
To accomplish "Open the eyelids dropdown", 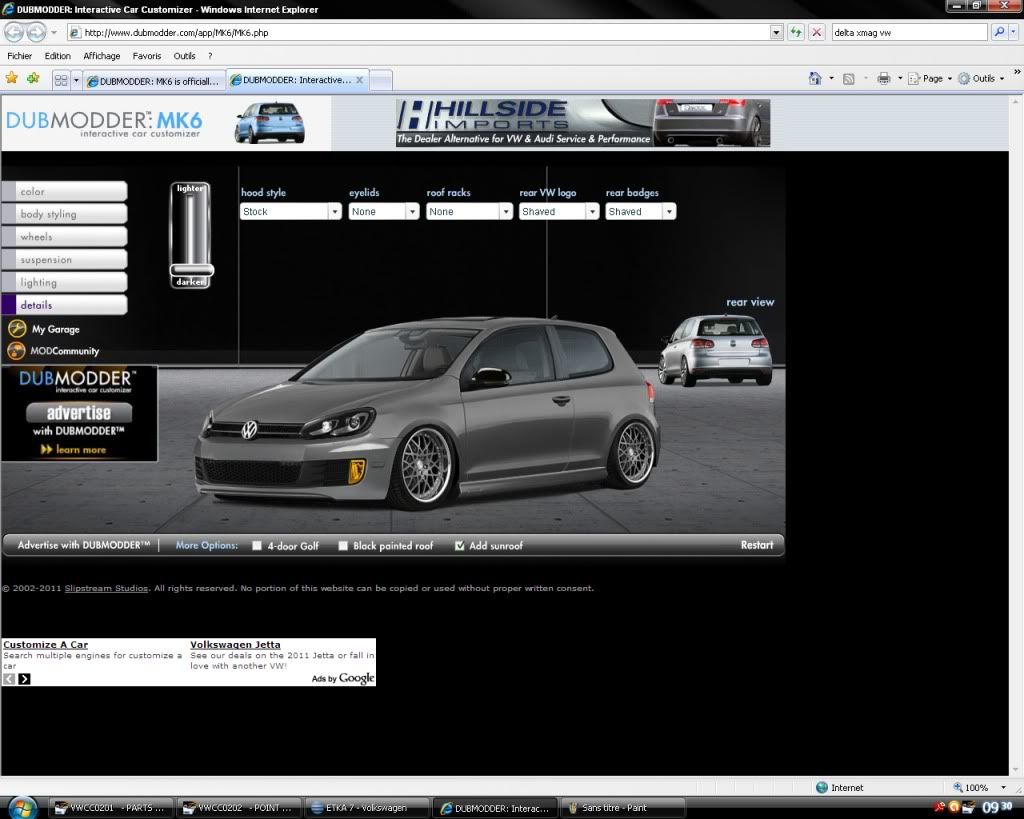I will [383, 212].
